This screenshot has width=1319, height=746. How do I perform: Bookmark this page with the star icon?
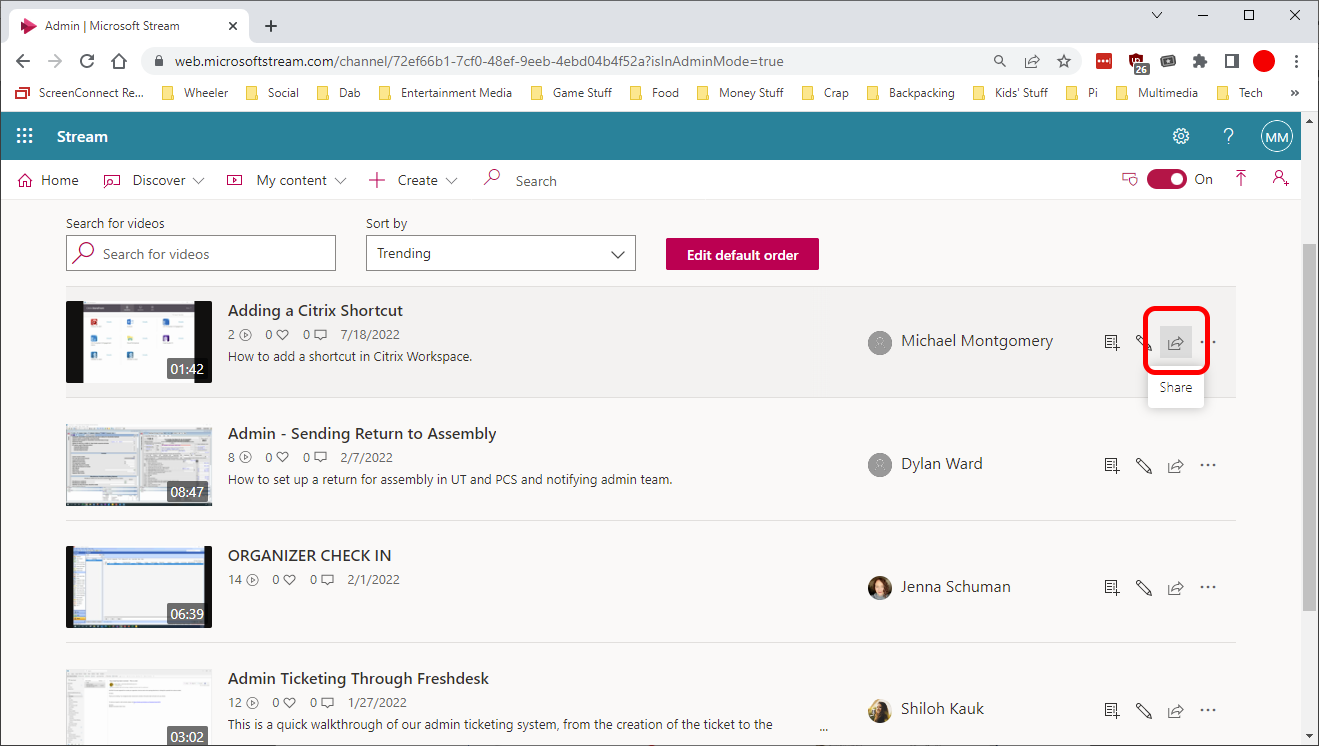pyautogui.click(x=1064, y=61)
